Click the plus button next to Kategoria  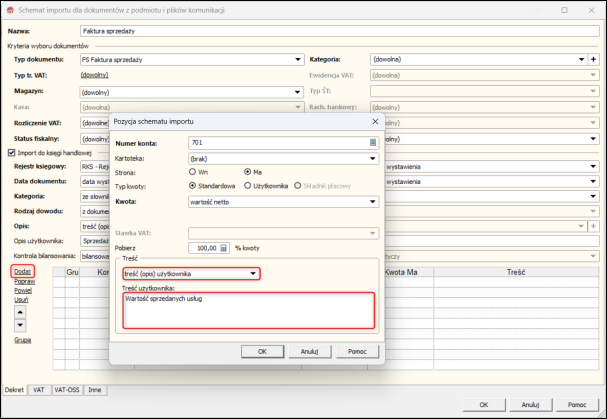593,60
